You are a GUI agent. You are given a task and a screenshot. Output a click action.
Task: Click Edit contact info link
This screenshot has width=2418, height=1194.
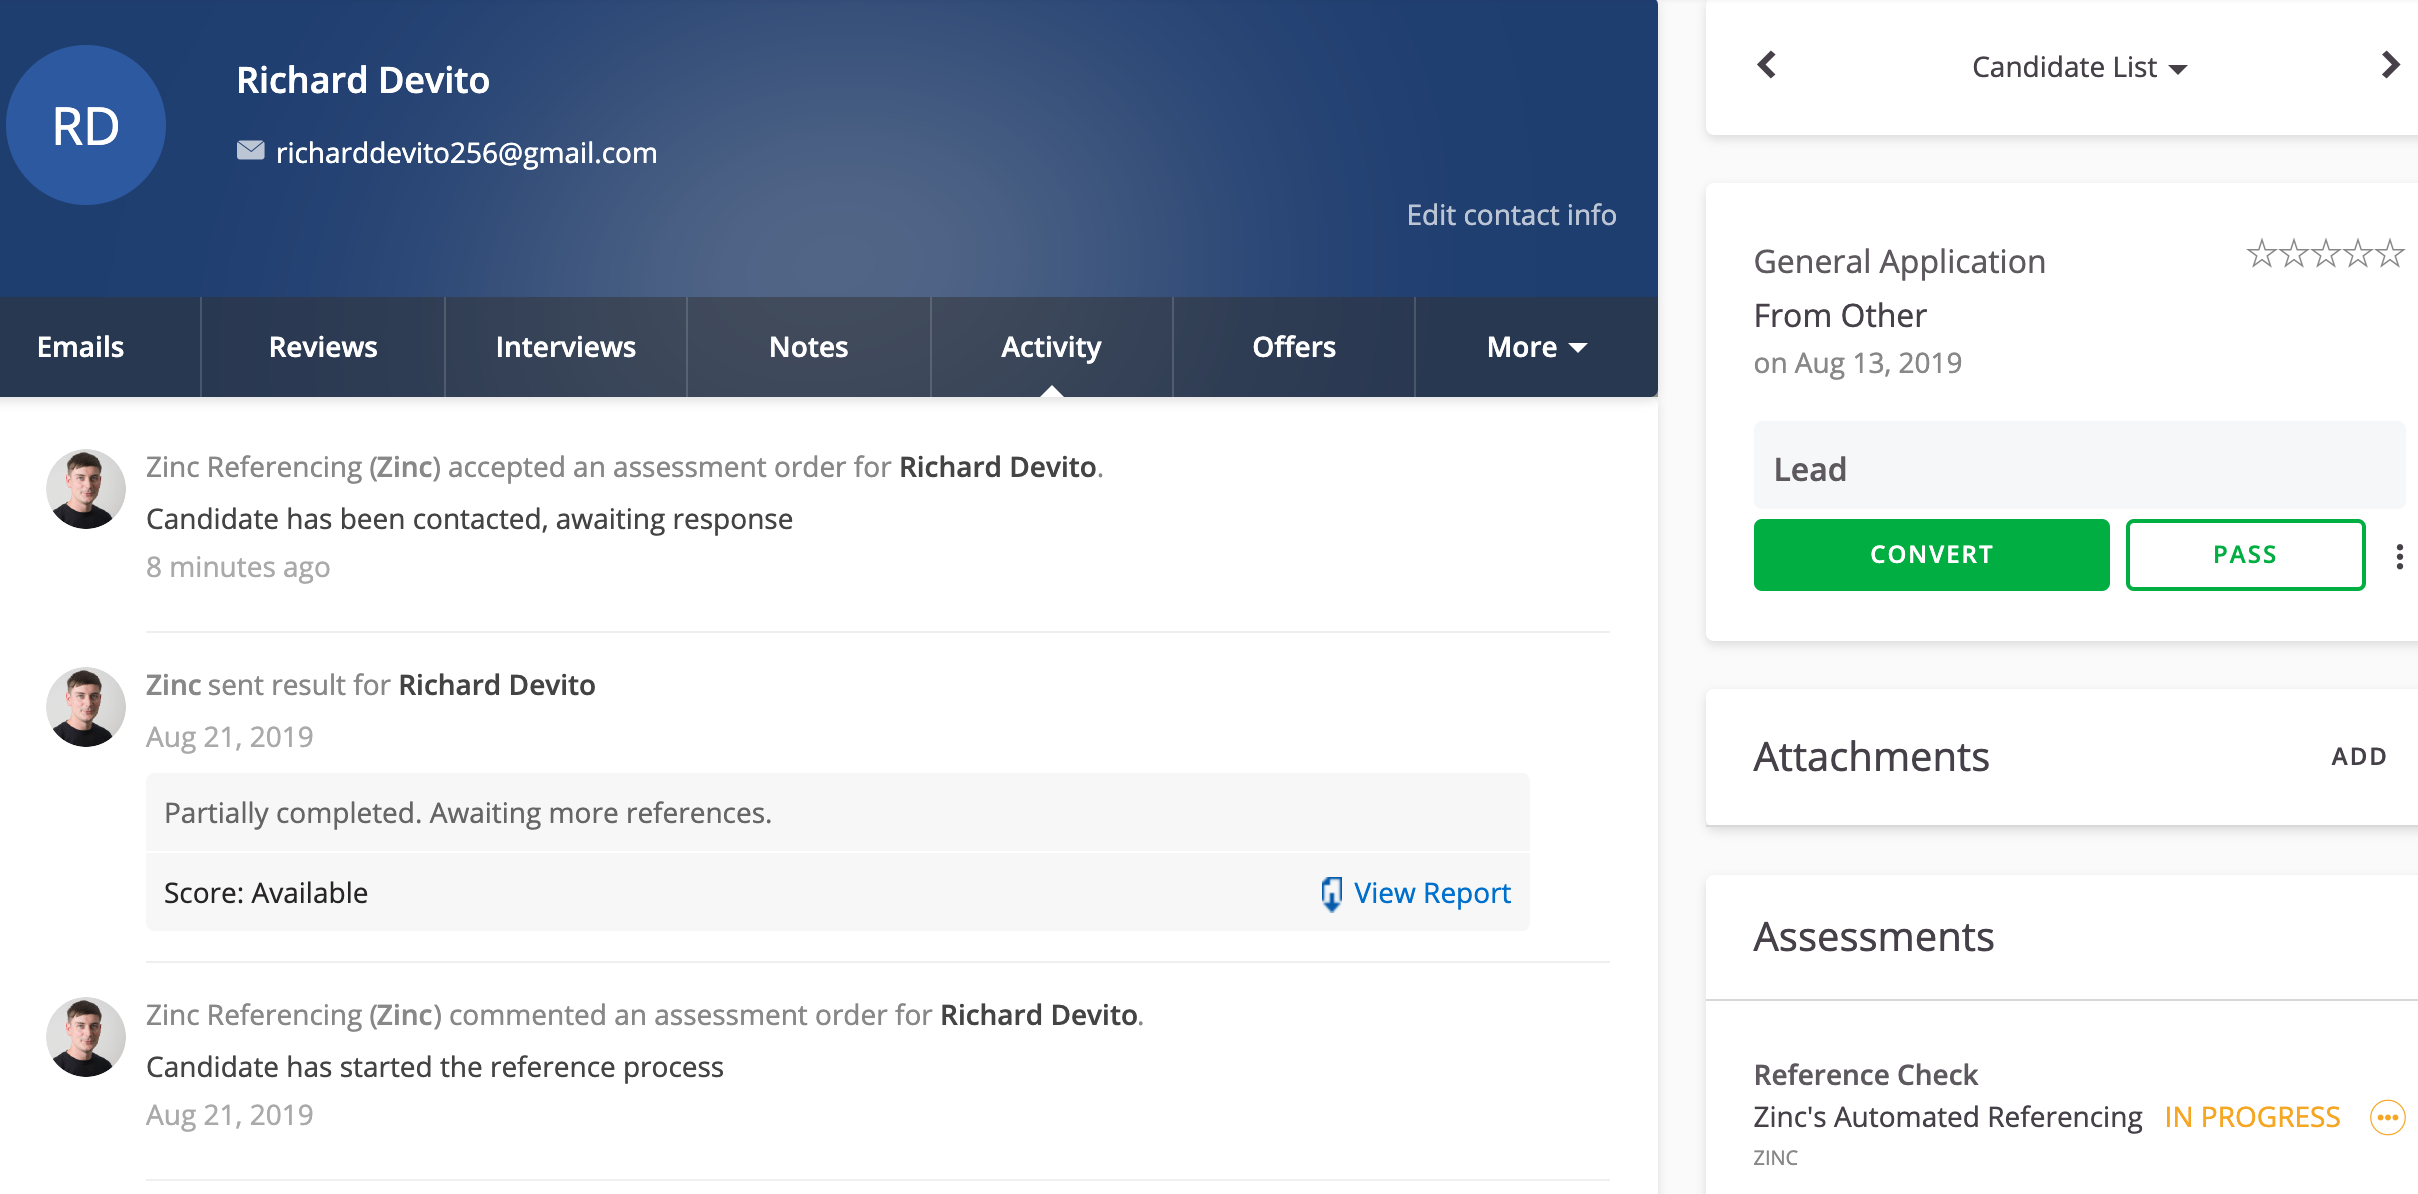tap(1511, 215)
